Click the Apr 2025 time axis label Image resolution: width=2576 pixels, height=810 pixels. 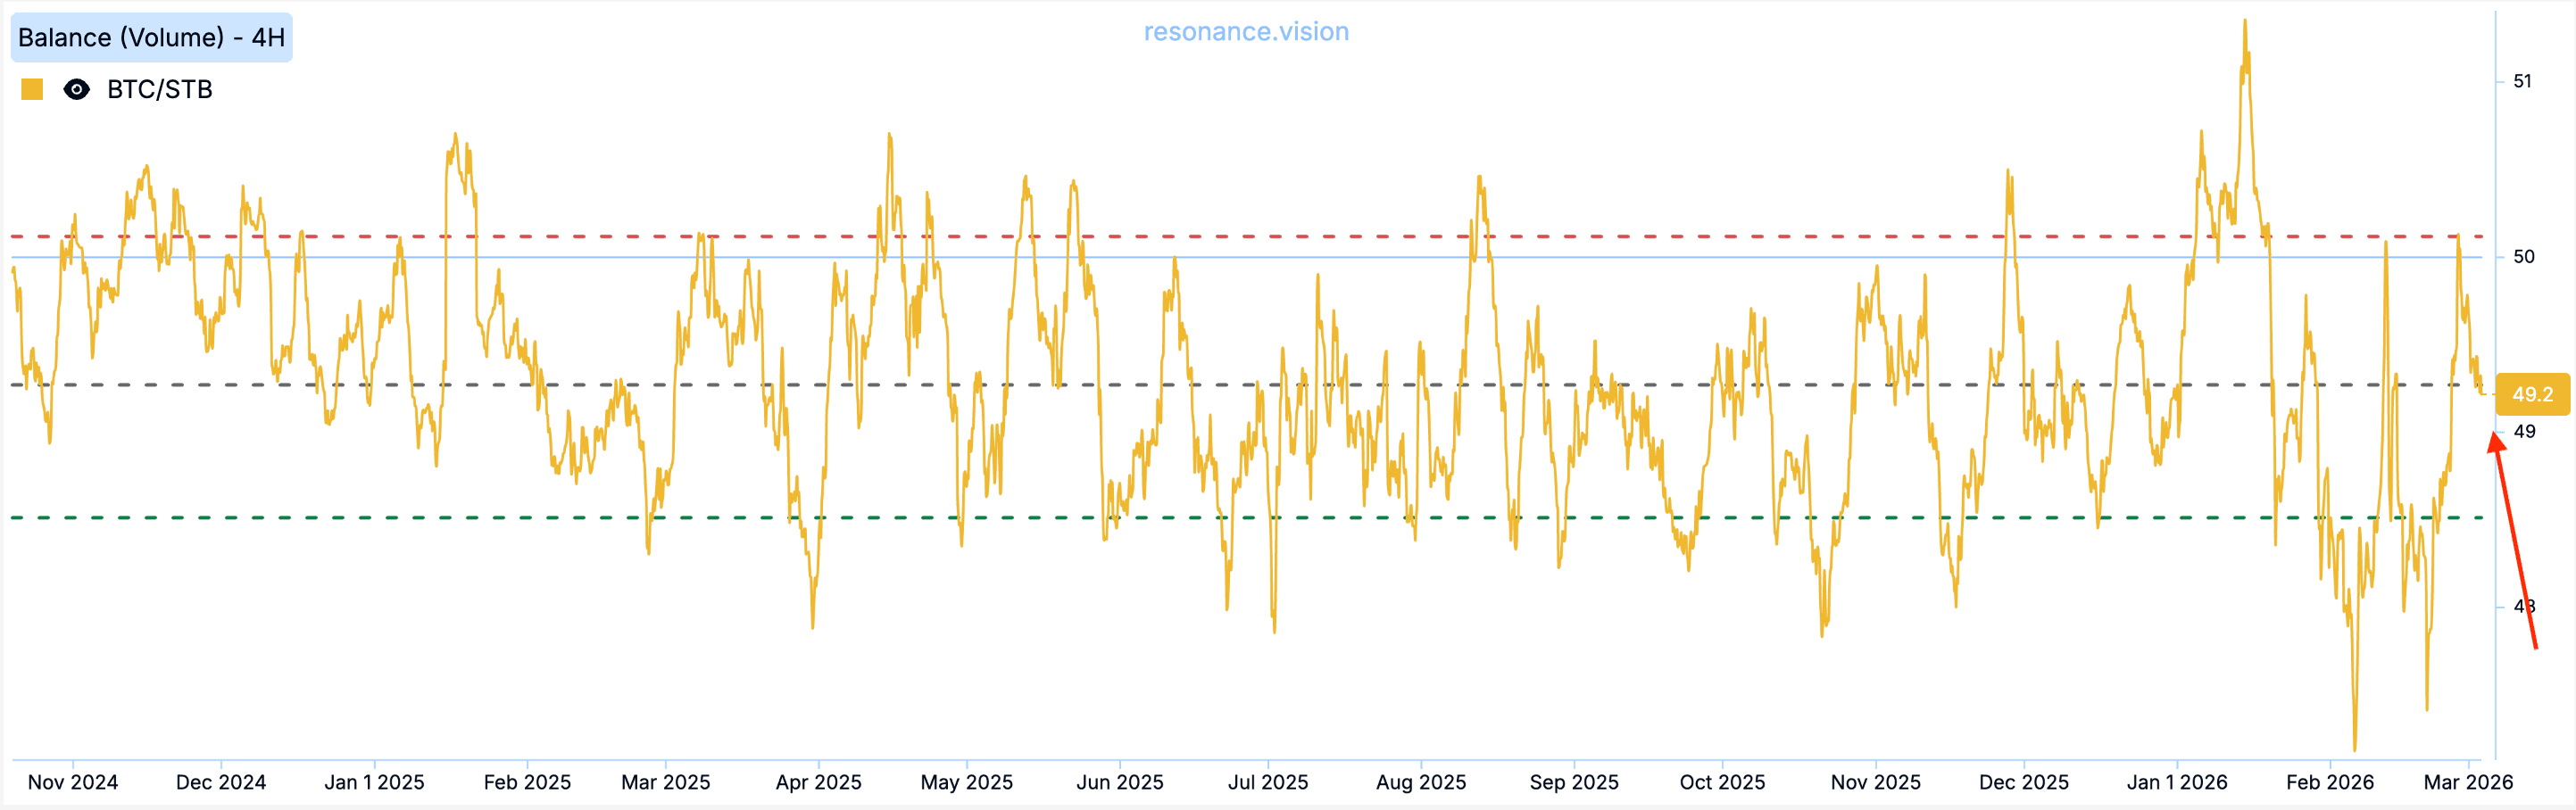coord(818,782)
